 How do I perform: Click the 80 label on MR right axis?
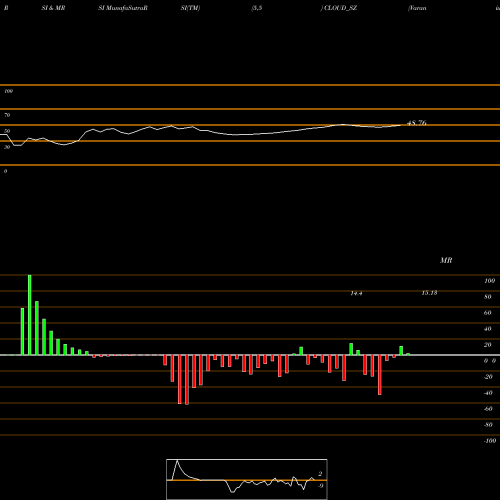click(488, 297)
